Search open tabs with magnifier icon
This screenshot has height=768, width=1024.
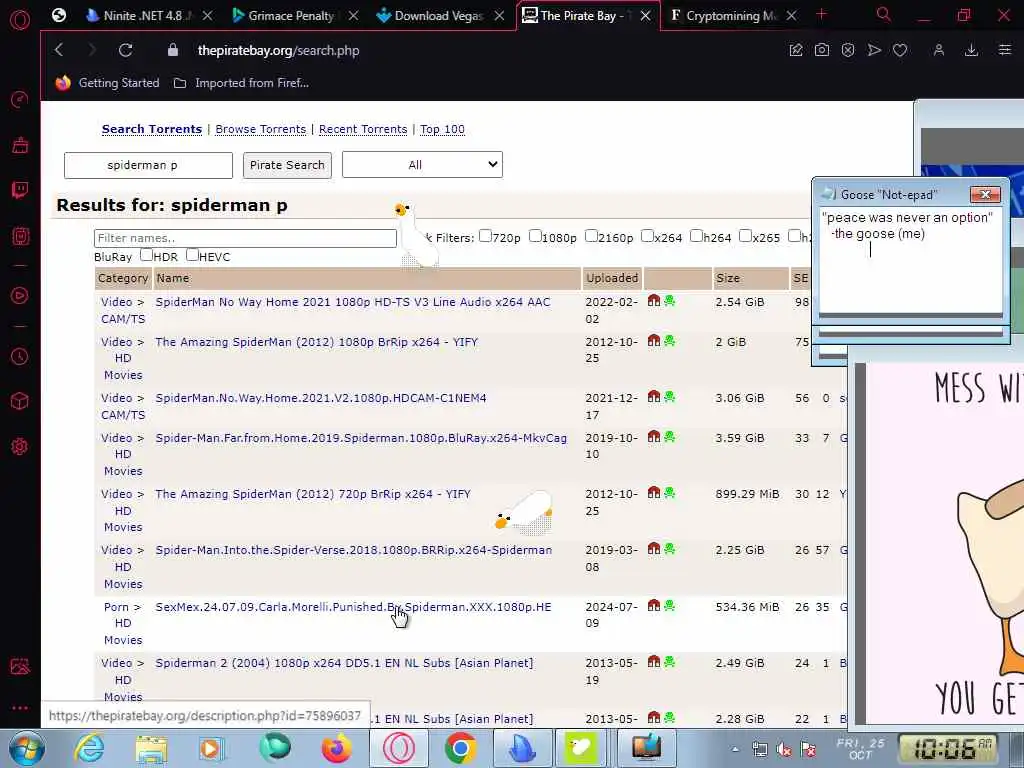(883, 14)
